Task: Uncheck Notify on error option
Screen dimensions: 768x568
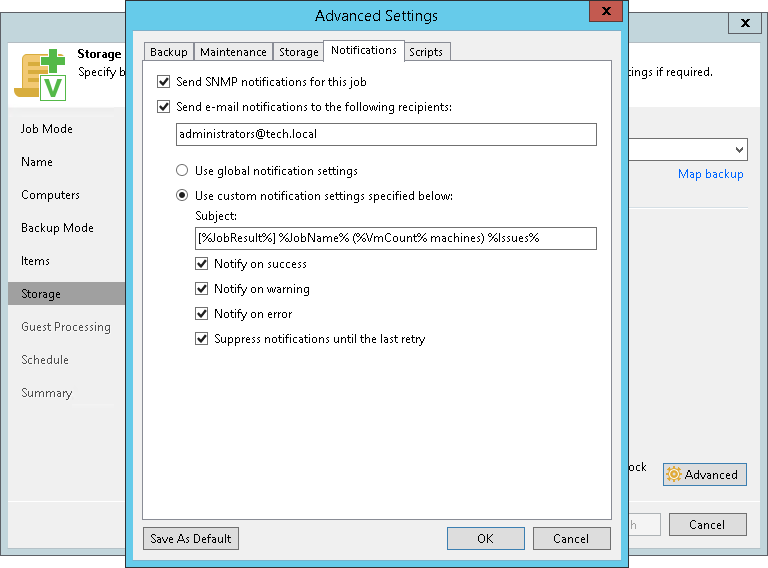Action: point(202,314)
